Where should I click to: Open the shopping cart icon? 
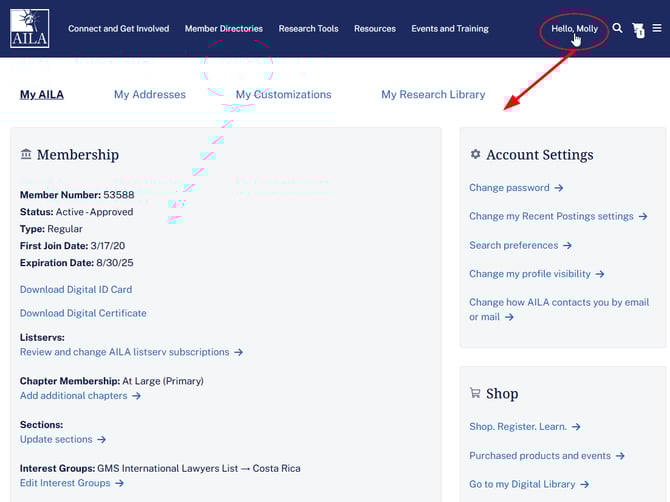coord(638,31)
